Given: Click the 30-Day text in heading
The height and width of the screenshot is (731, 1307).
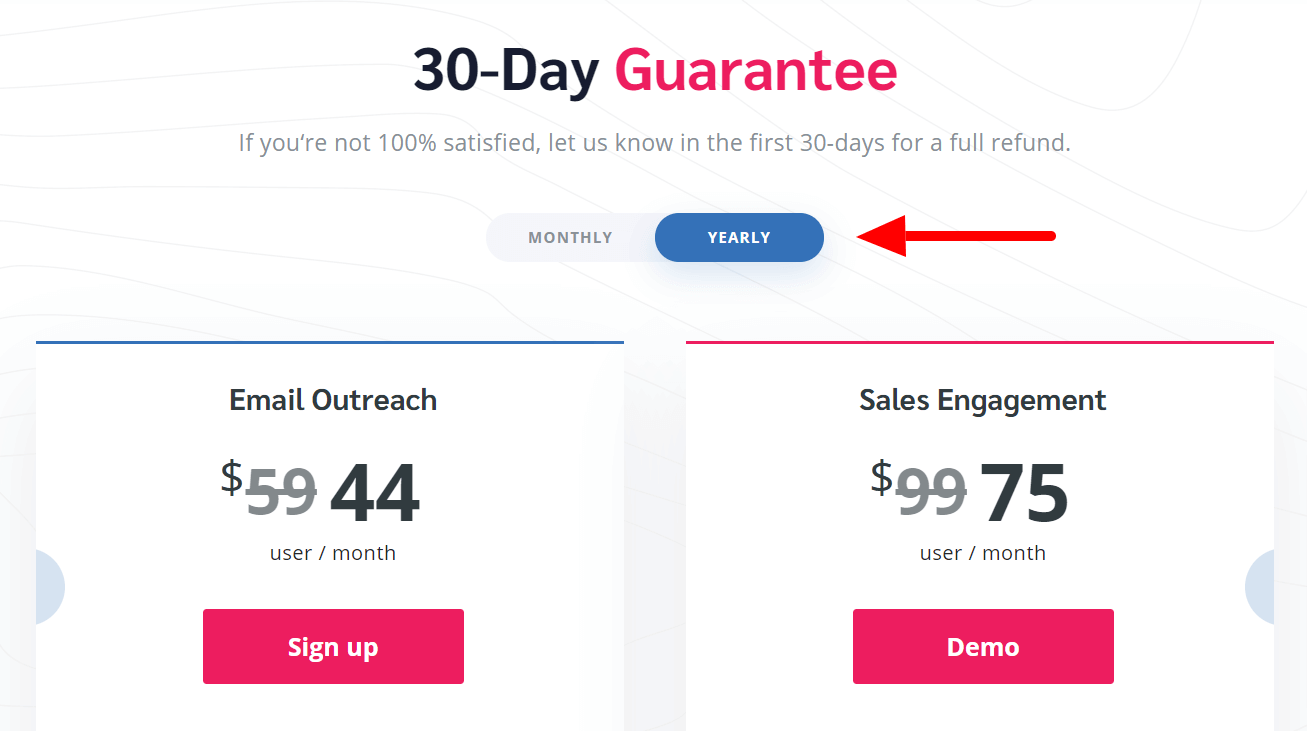Looking at the screenshot, I should click(x=506, y=72).
